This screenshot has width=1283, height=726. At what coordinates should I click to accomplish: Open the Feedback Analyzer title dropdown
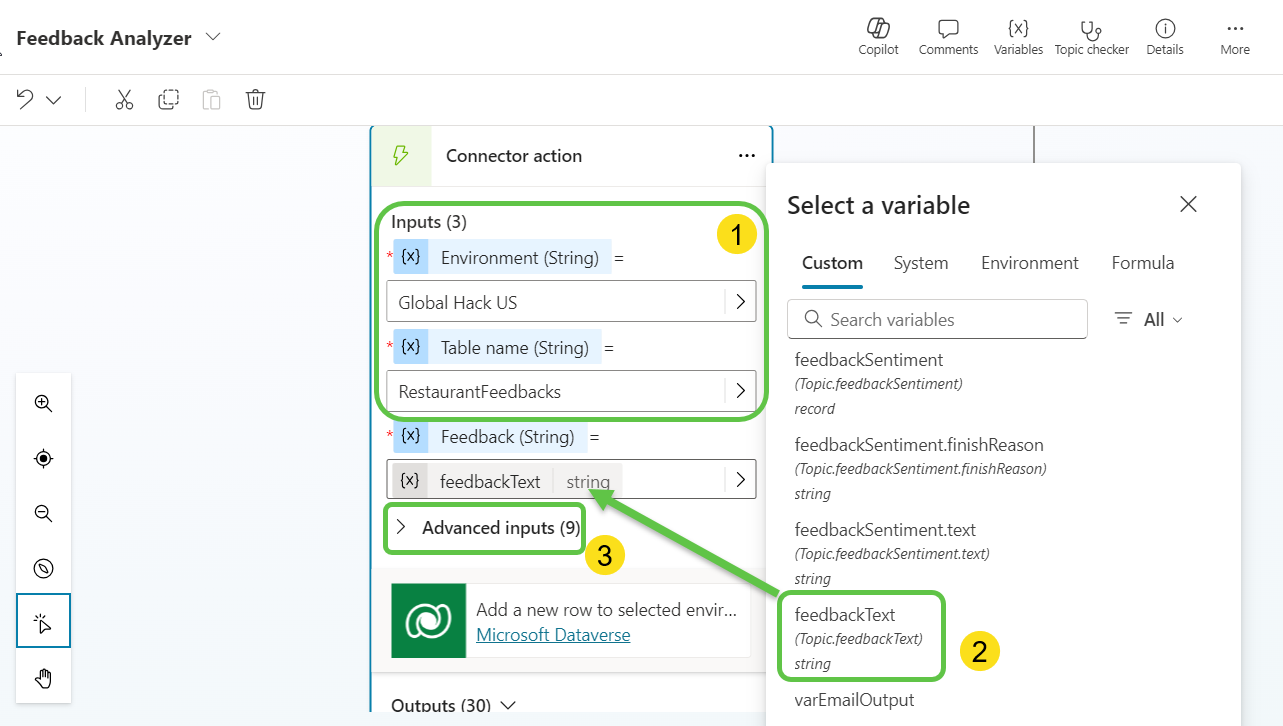[x=213, y=37]
